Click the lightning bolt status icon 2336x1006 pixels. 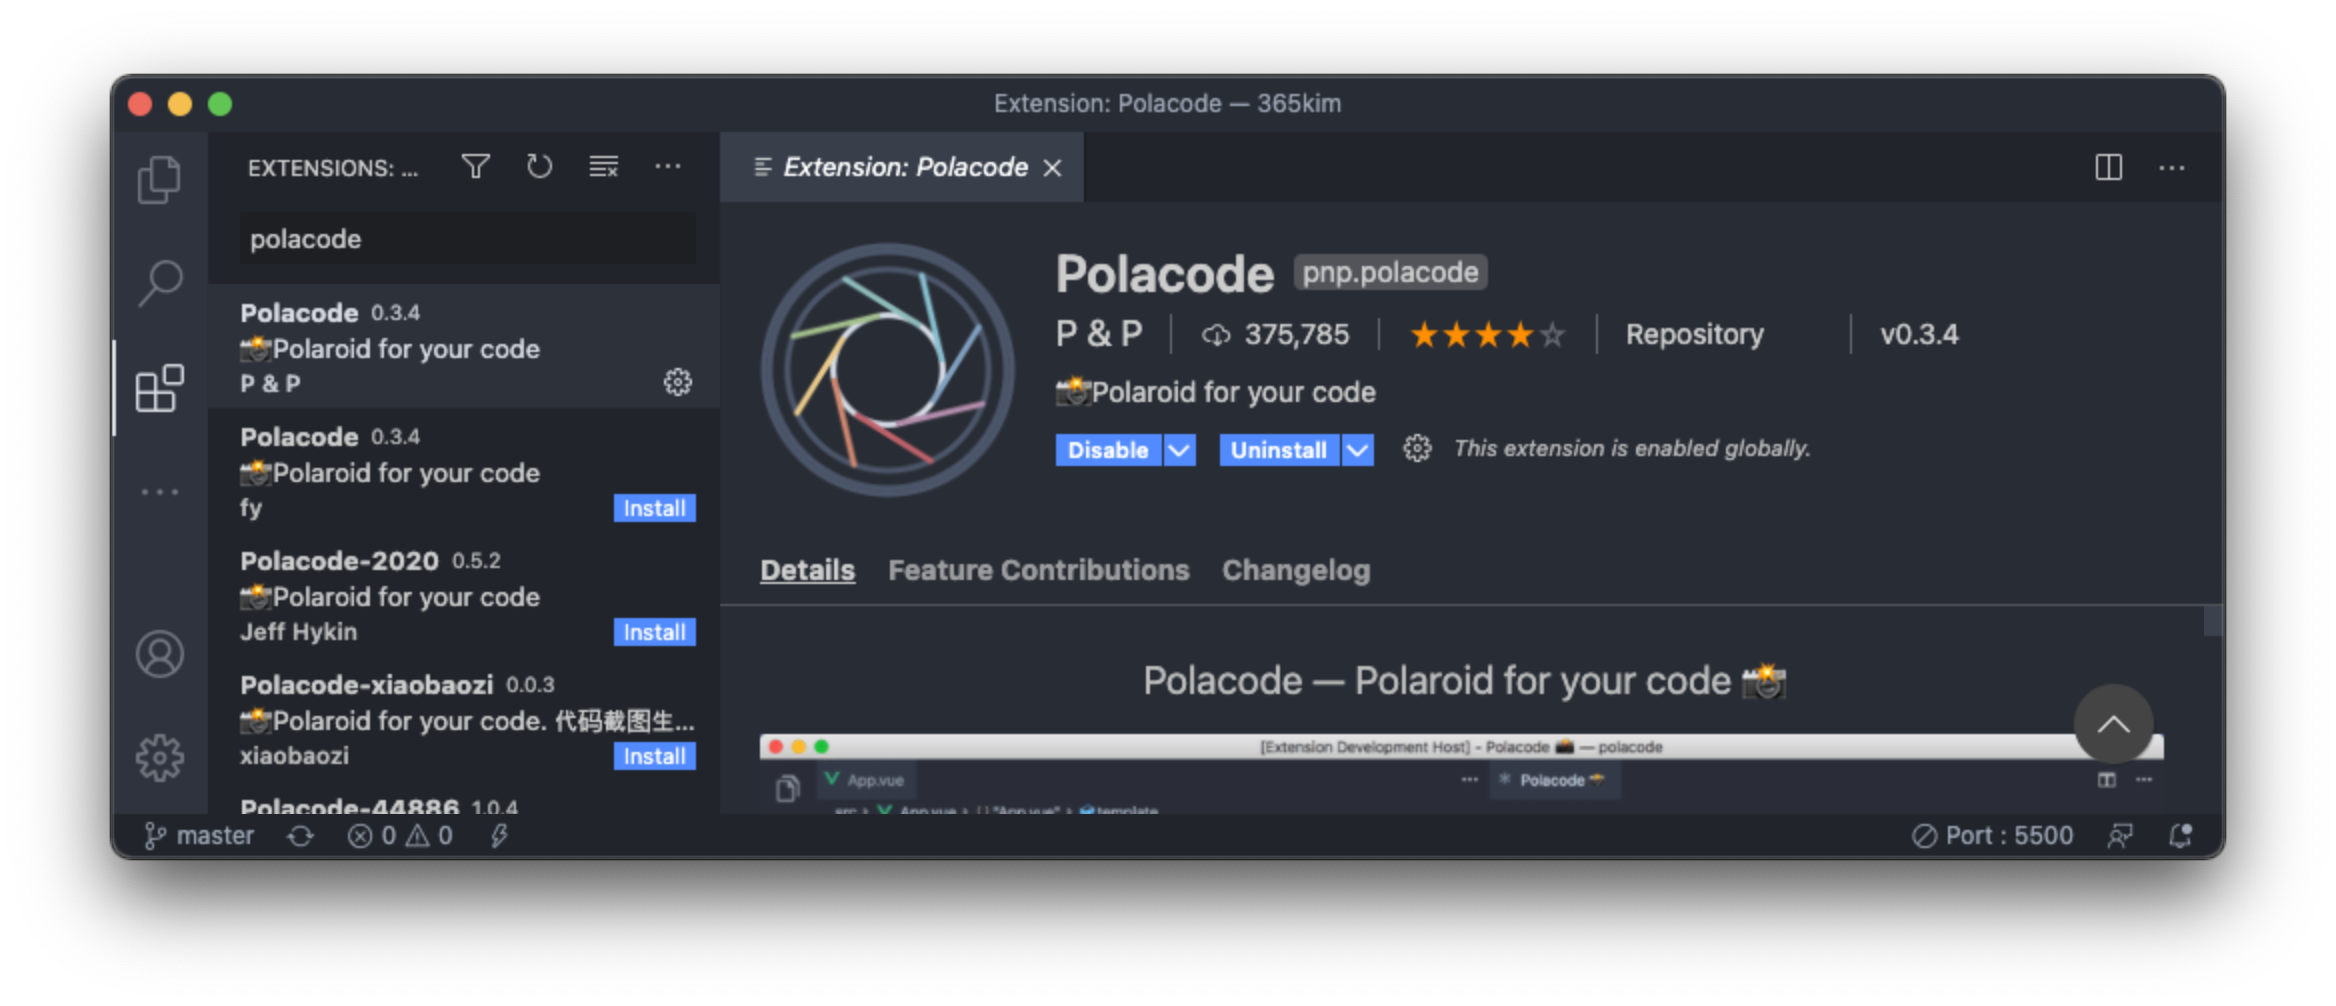coord(499,835)
